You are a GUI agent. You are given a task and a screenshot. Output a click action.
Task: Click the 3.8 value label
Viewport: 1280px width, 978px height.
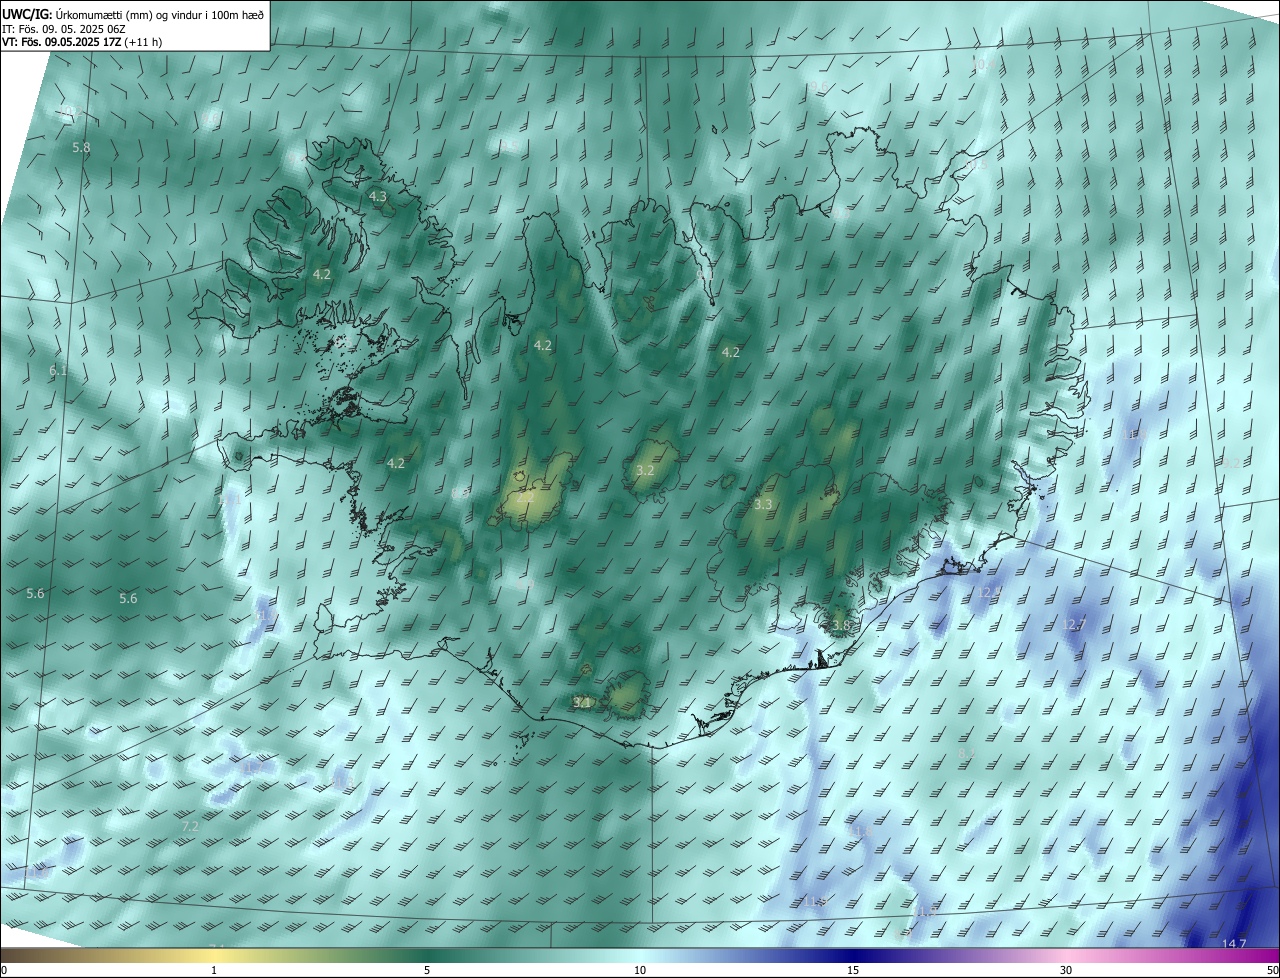coord(842,626)
